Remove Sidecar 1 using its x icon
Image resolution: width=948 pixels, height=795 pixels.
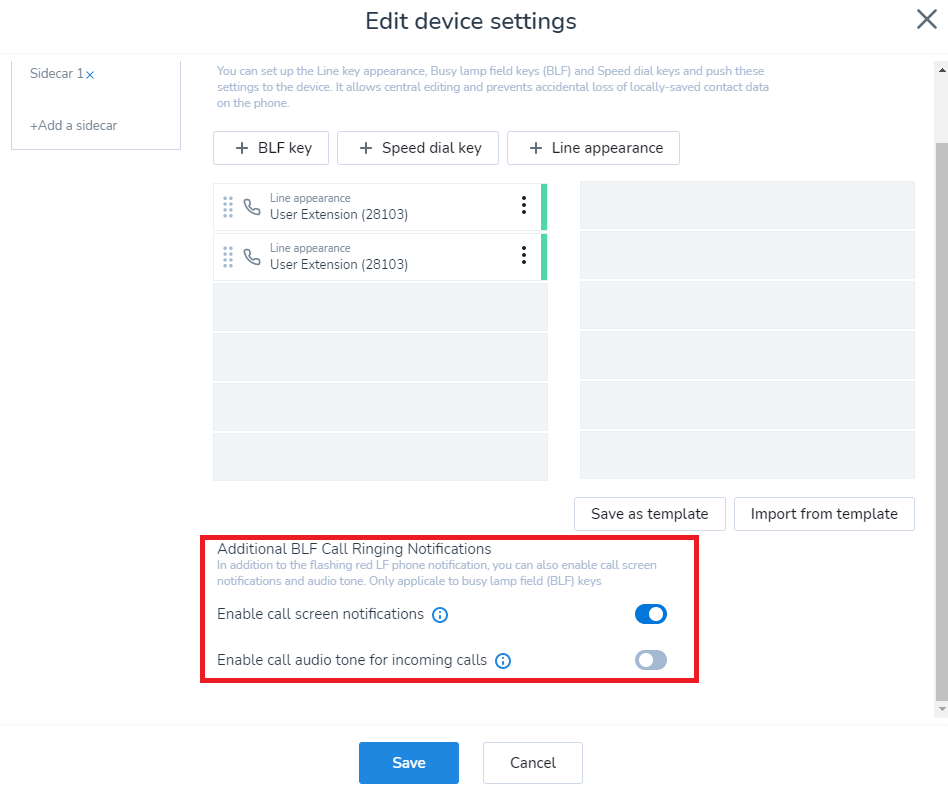tap(90, 75)
